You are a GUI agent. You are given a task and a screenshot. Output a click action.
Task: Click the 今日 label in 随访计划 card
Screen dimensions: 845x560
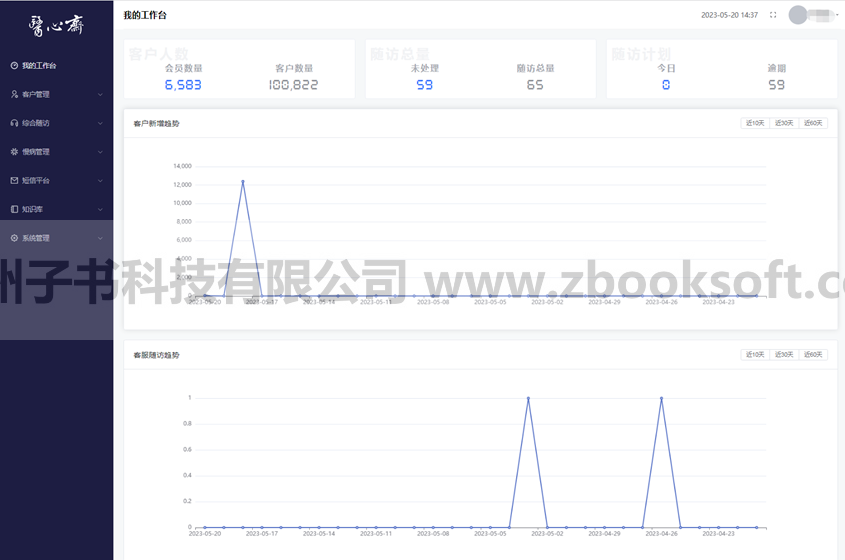[x=667, y=68]
